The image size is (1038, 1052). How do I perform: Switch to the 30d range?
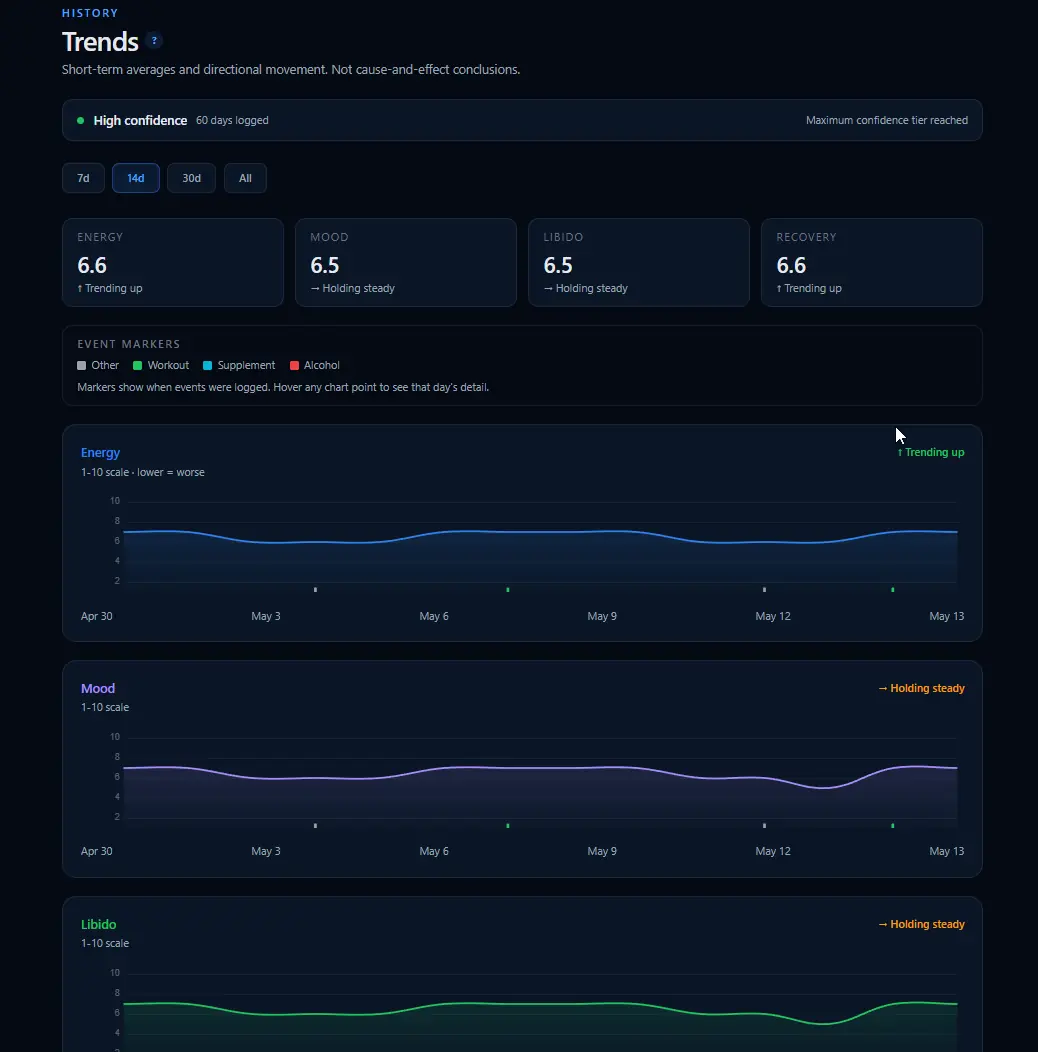pyautogui.click(x=191, y=178)
